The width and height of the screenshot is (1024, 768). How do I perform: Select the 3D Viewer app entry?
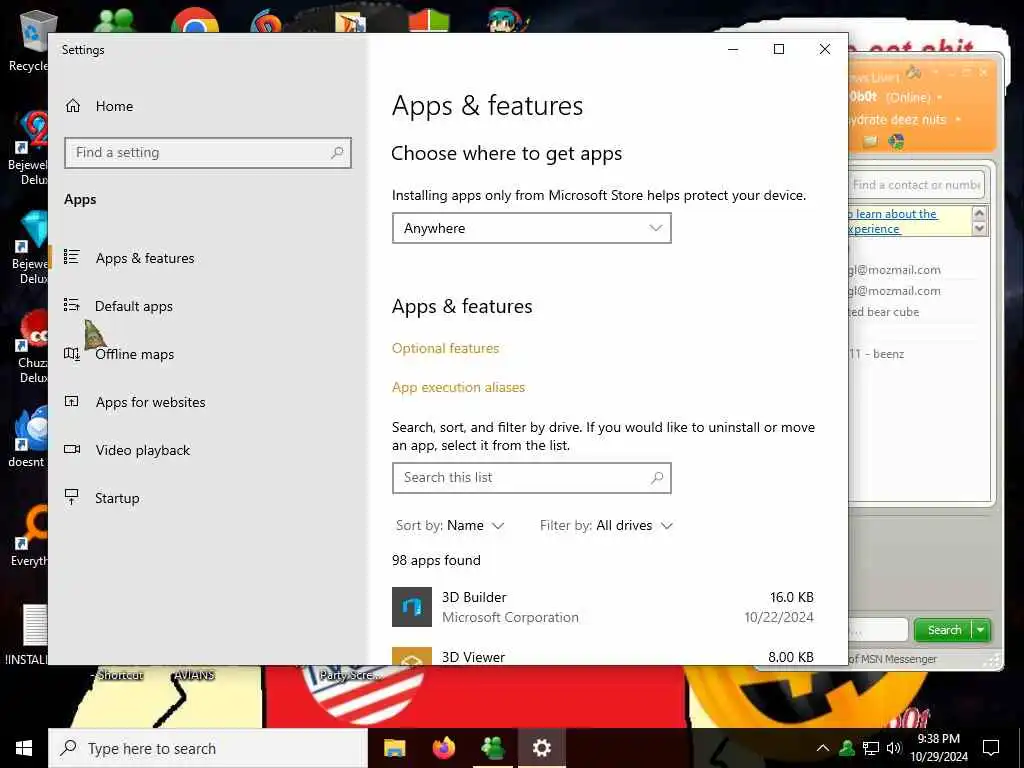point(603,656)
